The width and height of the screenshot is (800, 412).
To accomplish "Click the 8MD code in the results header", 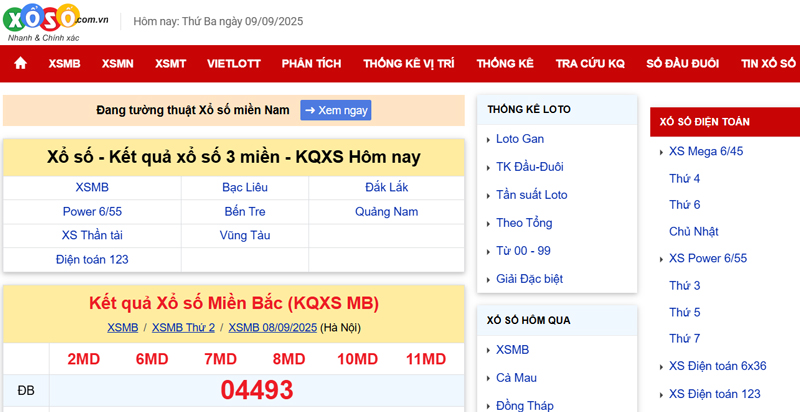I will click(289, 359).
